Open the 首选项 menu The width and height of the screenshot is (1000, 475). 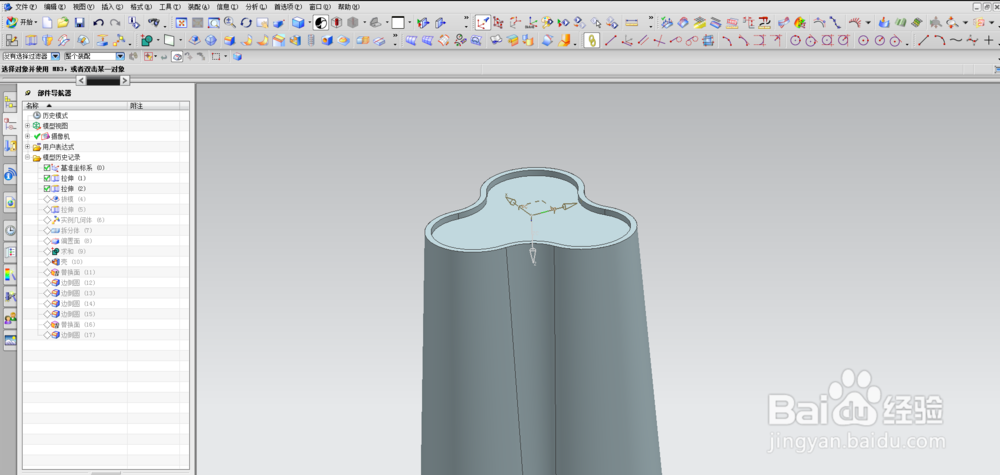point(288,6)
